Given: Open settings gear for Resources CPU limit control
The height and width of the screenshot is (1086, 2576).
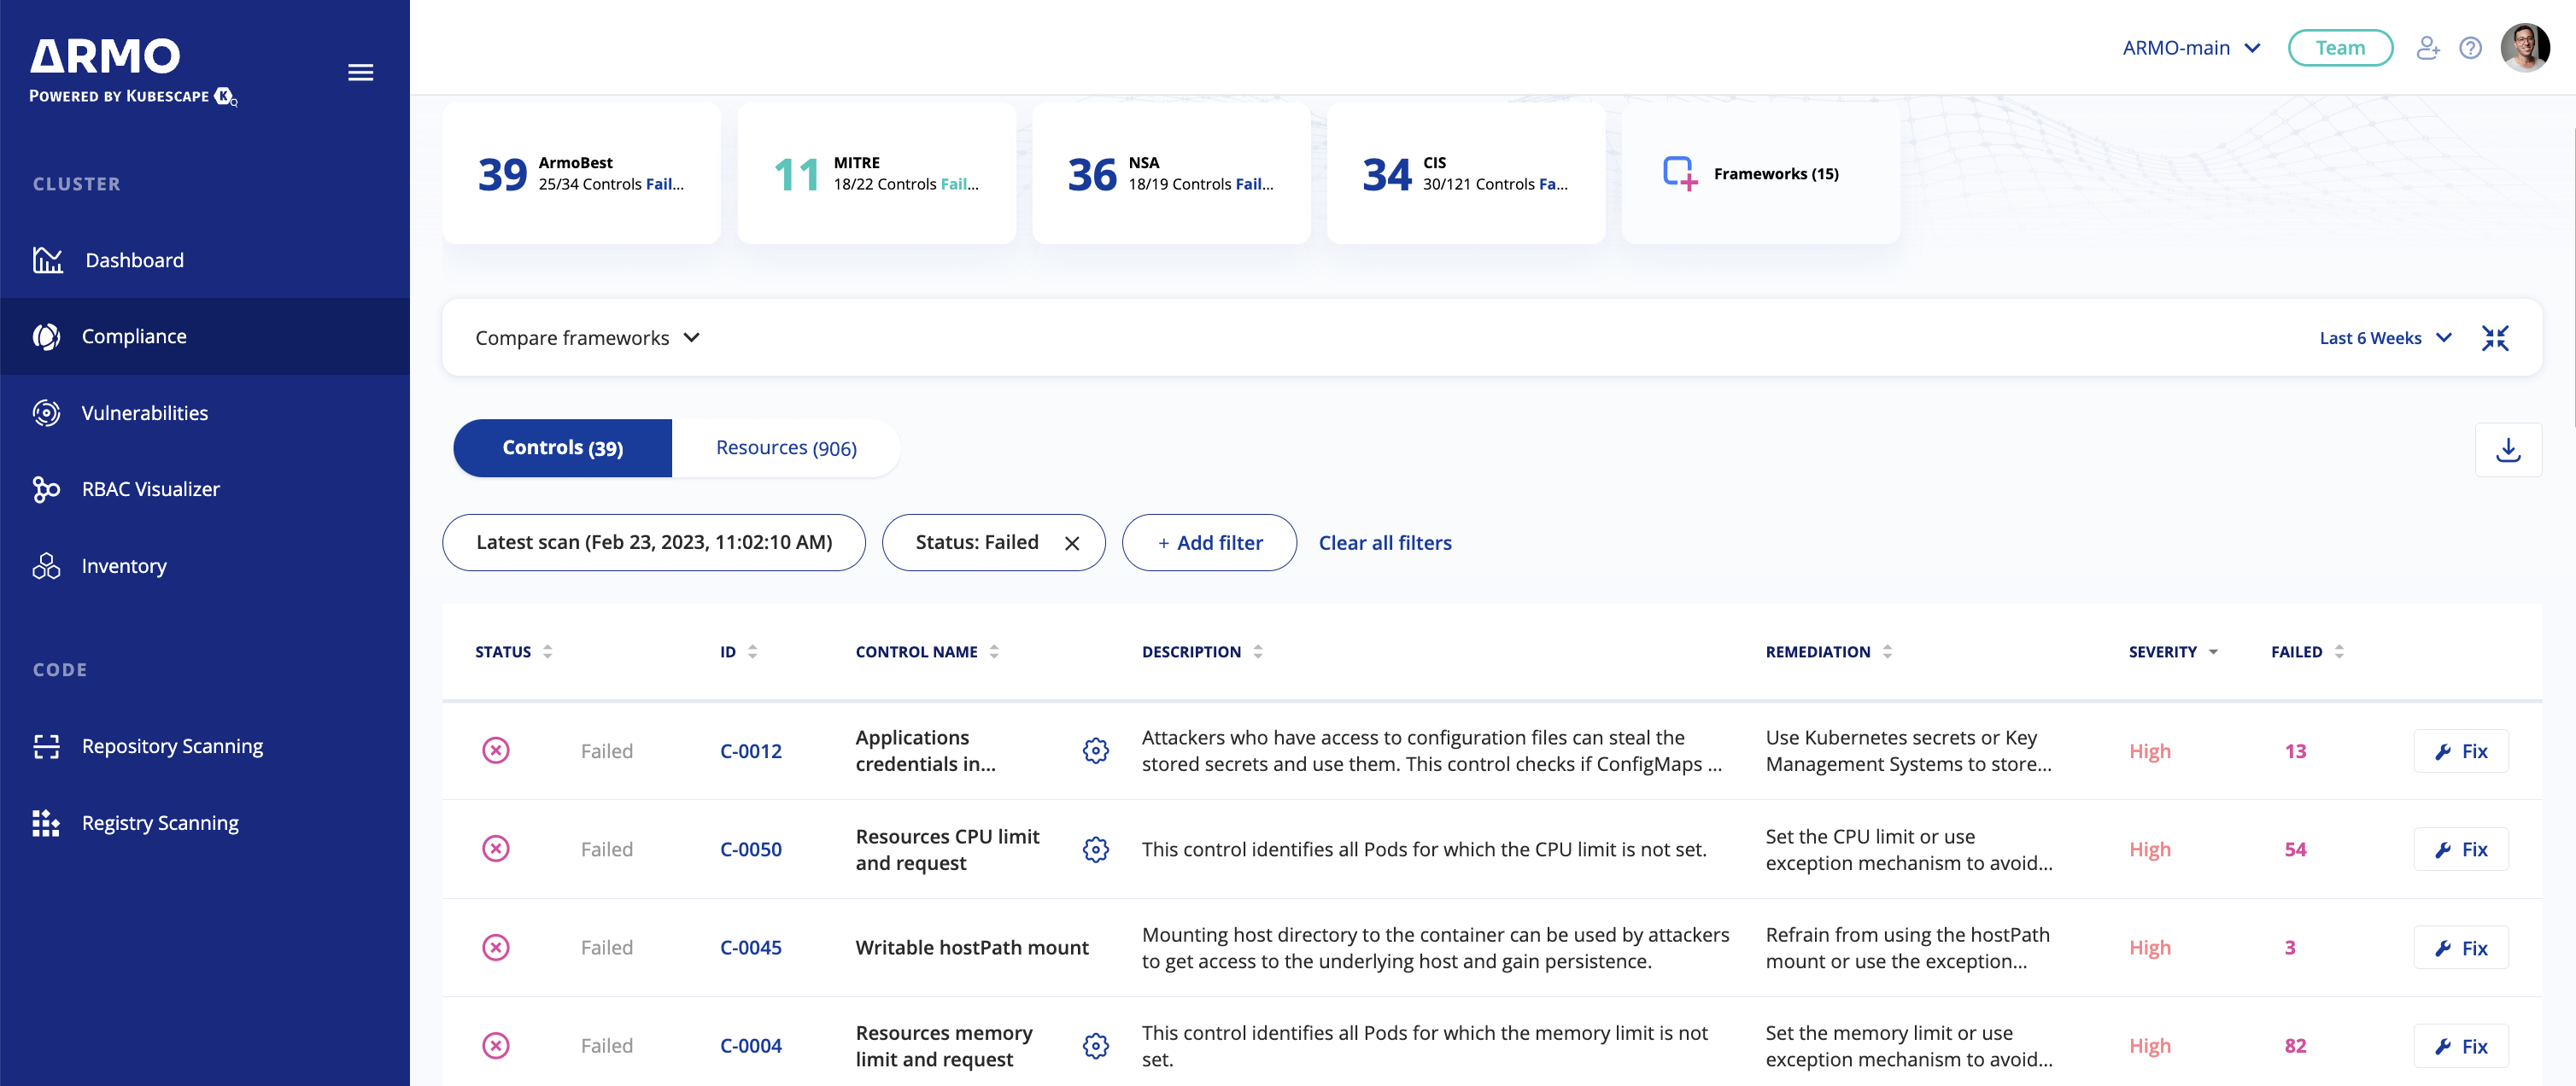Looking at the screenshot, I should pyautogui.click(x=1096, y=849).
